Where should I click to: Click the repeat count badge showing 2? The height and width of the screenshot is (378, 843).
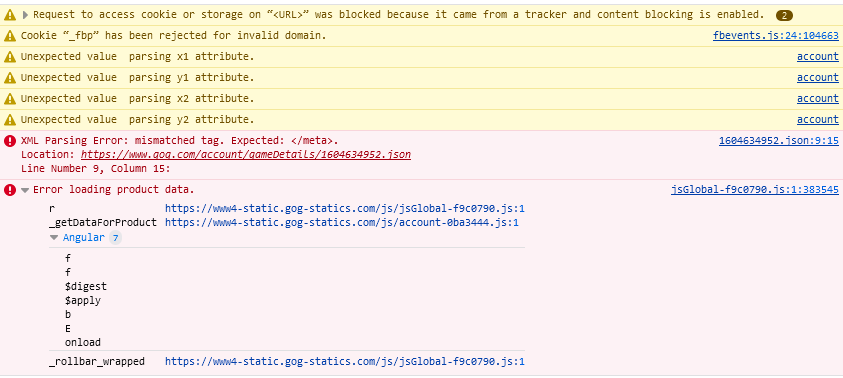click(784, 15)
